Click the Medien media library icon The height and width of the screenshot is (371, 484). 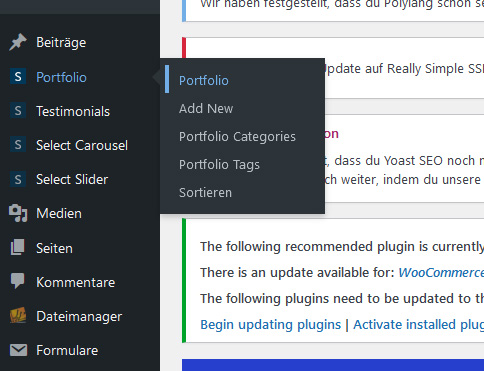(x=18, y=213)
